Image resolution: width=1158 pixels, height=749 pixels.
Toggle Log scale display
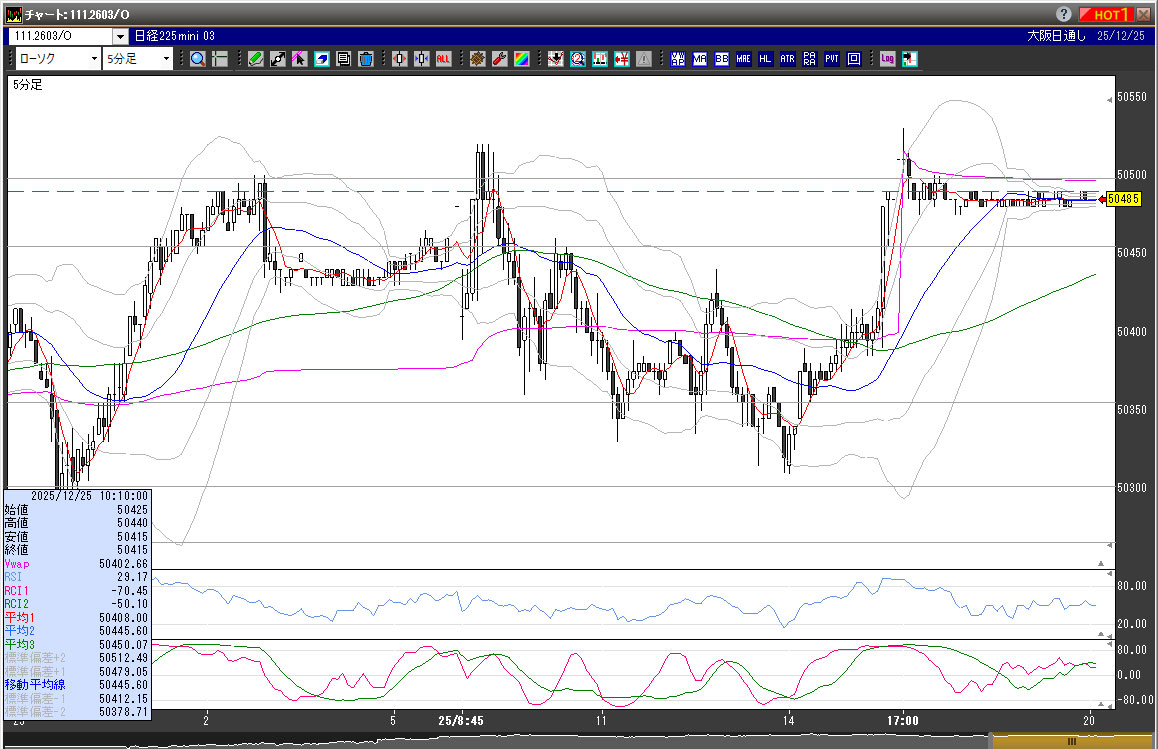tap(887, 59)
